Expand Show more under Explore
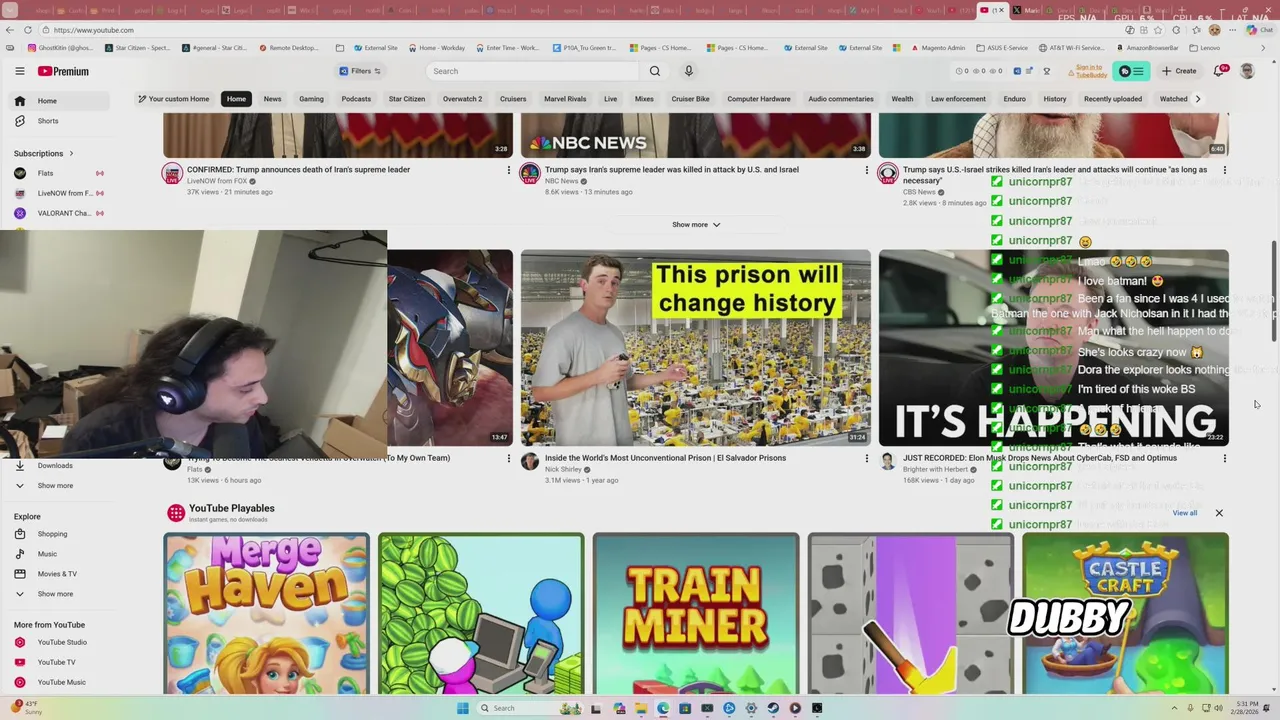Image resolution: width=1280 pixels, height=720 pixels. point(57,594)
